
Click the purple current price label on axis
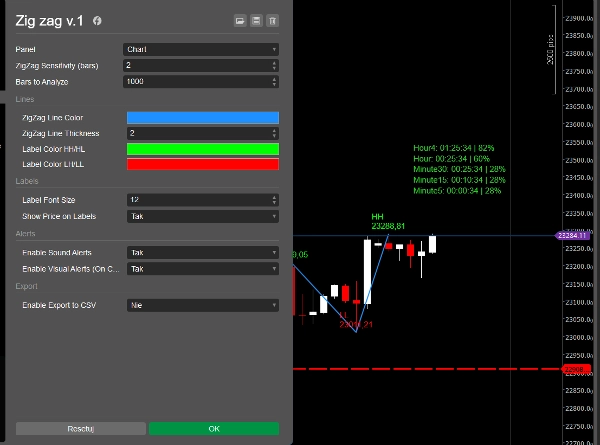(573, 235)
